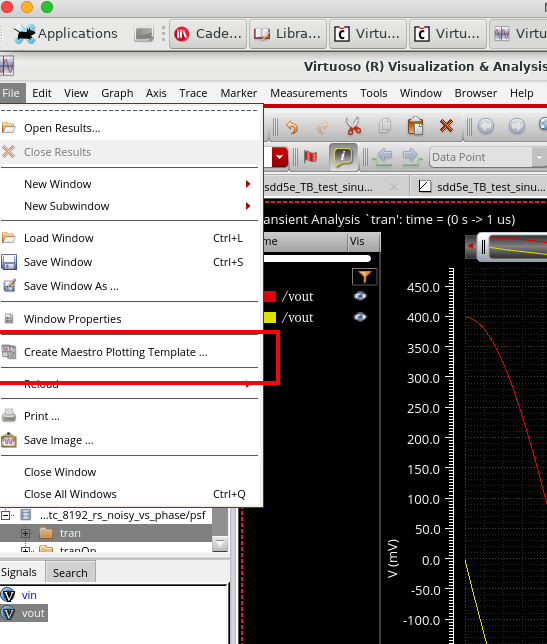This screenshot has height=644, width=547.
Task: Click the Save Image icon
Action: point(9,440)
